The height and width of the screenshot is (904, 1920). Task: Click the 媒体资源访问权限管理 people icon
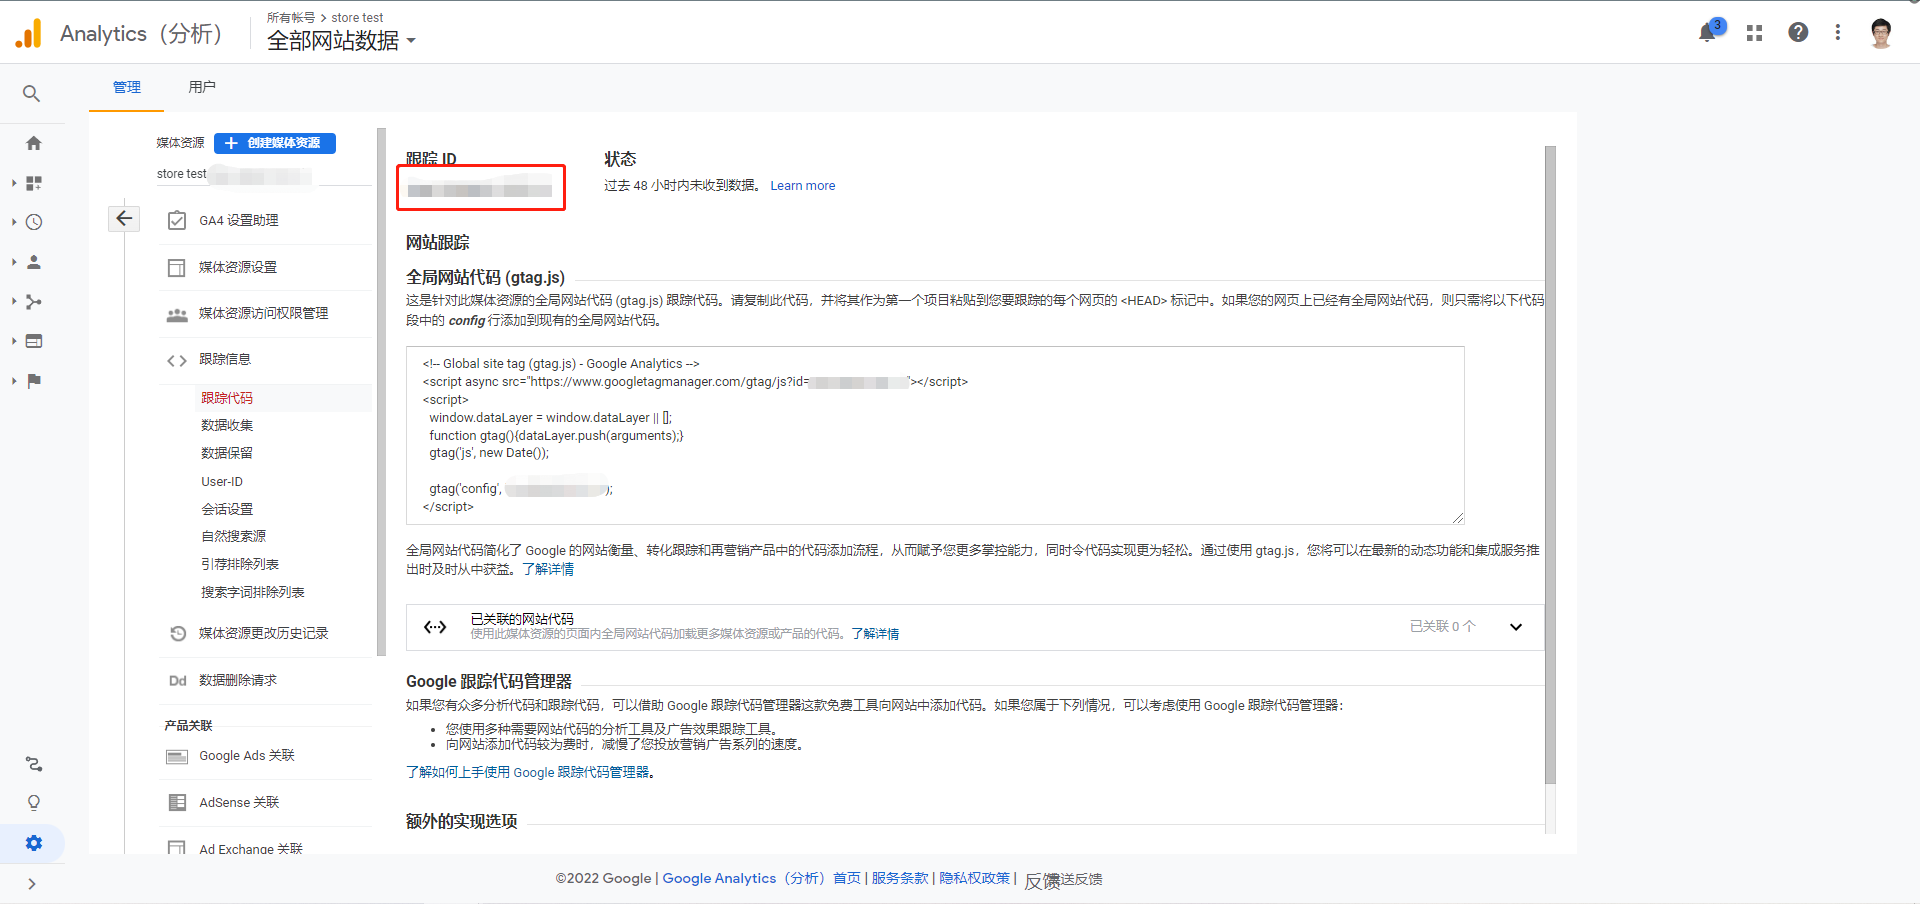pyautogui.click(x=177, y=314)
